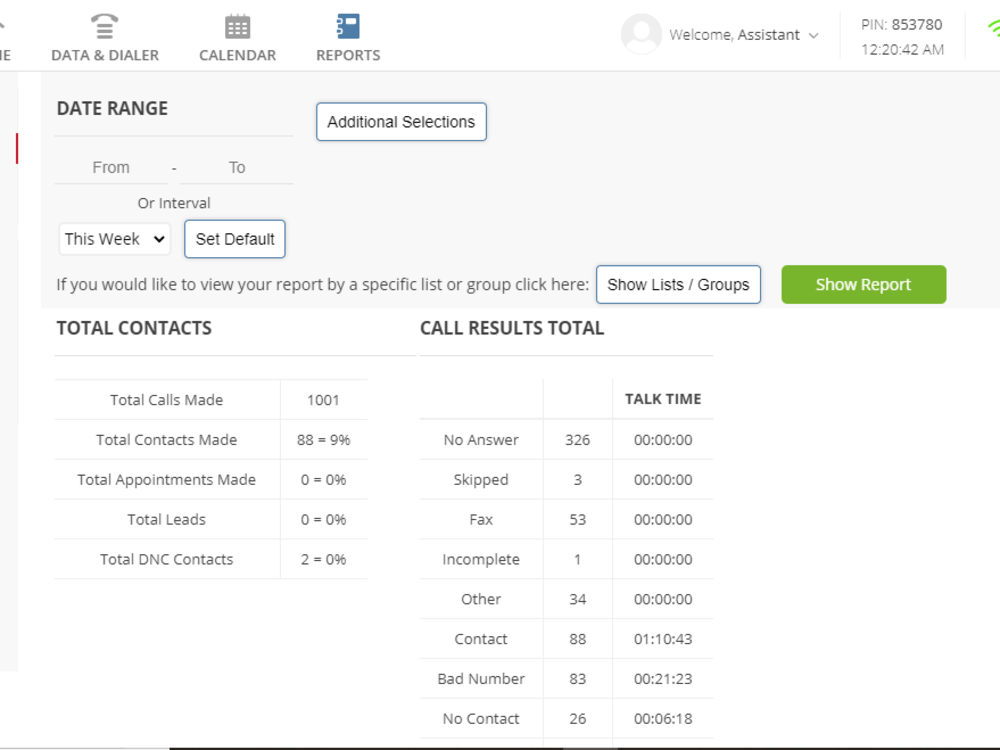The height and width of the screenshot is (750, 1000).
Task: Click the TALK TIME column header
Action: [x=663, y=399]
